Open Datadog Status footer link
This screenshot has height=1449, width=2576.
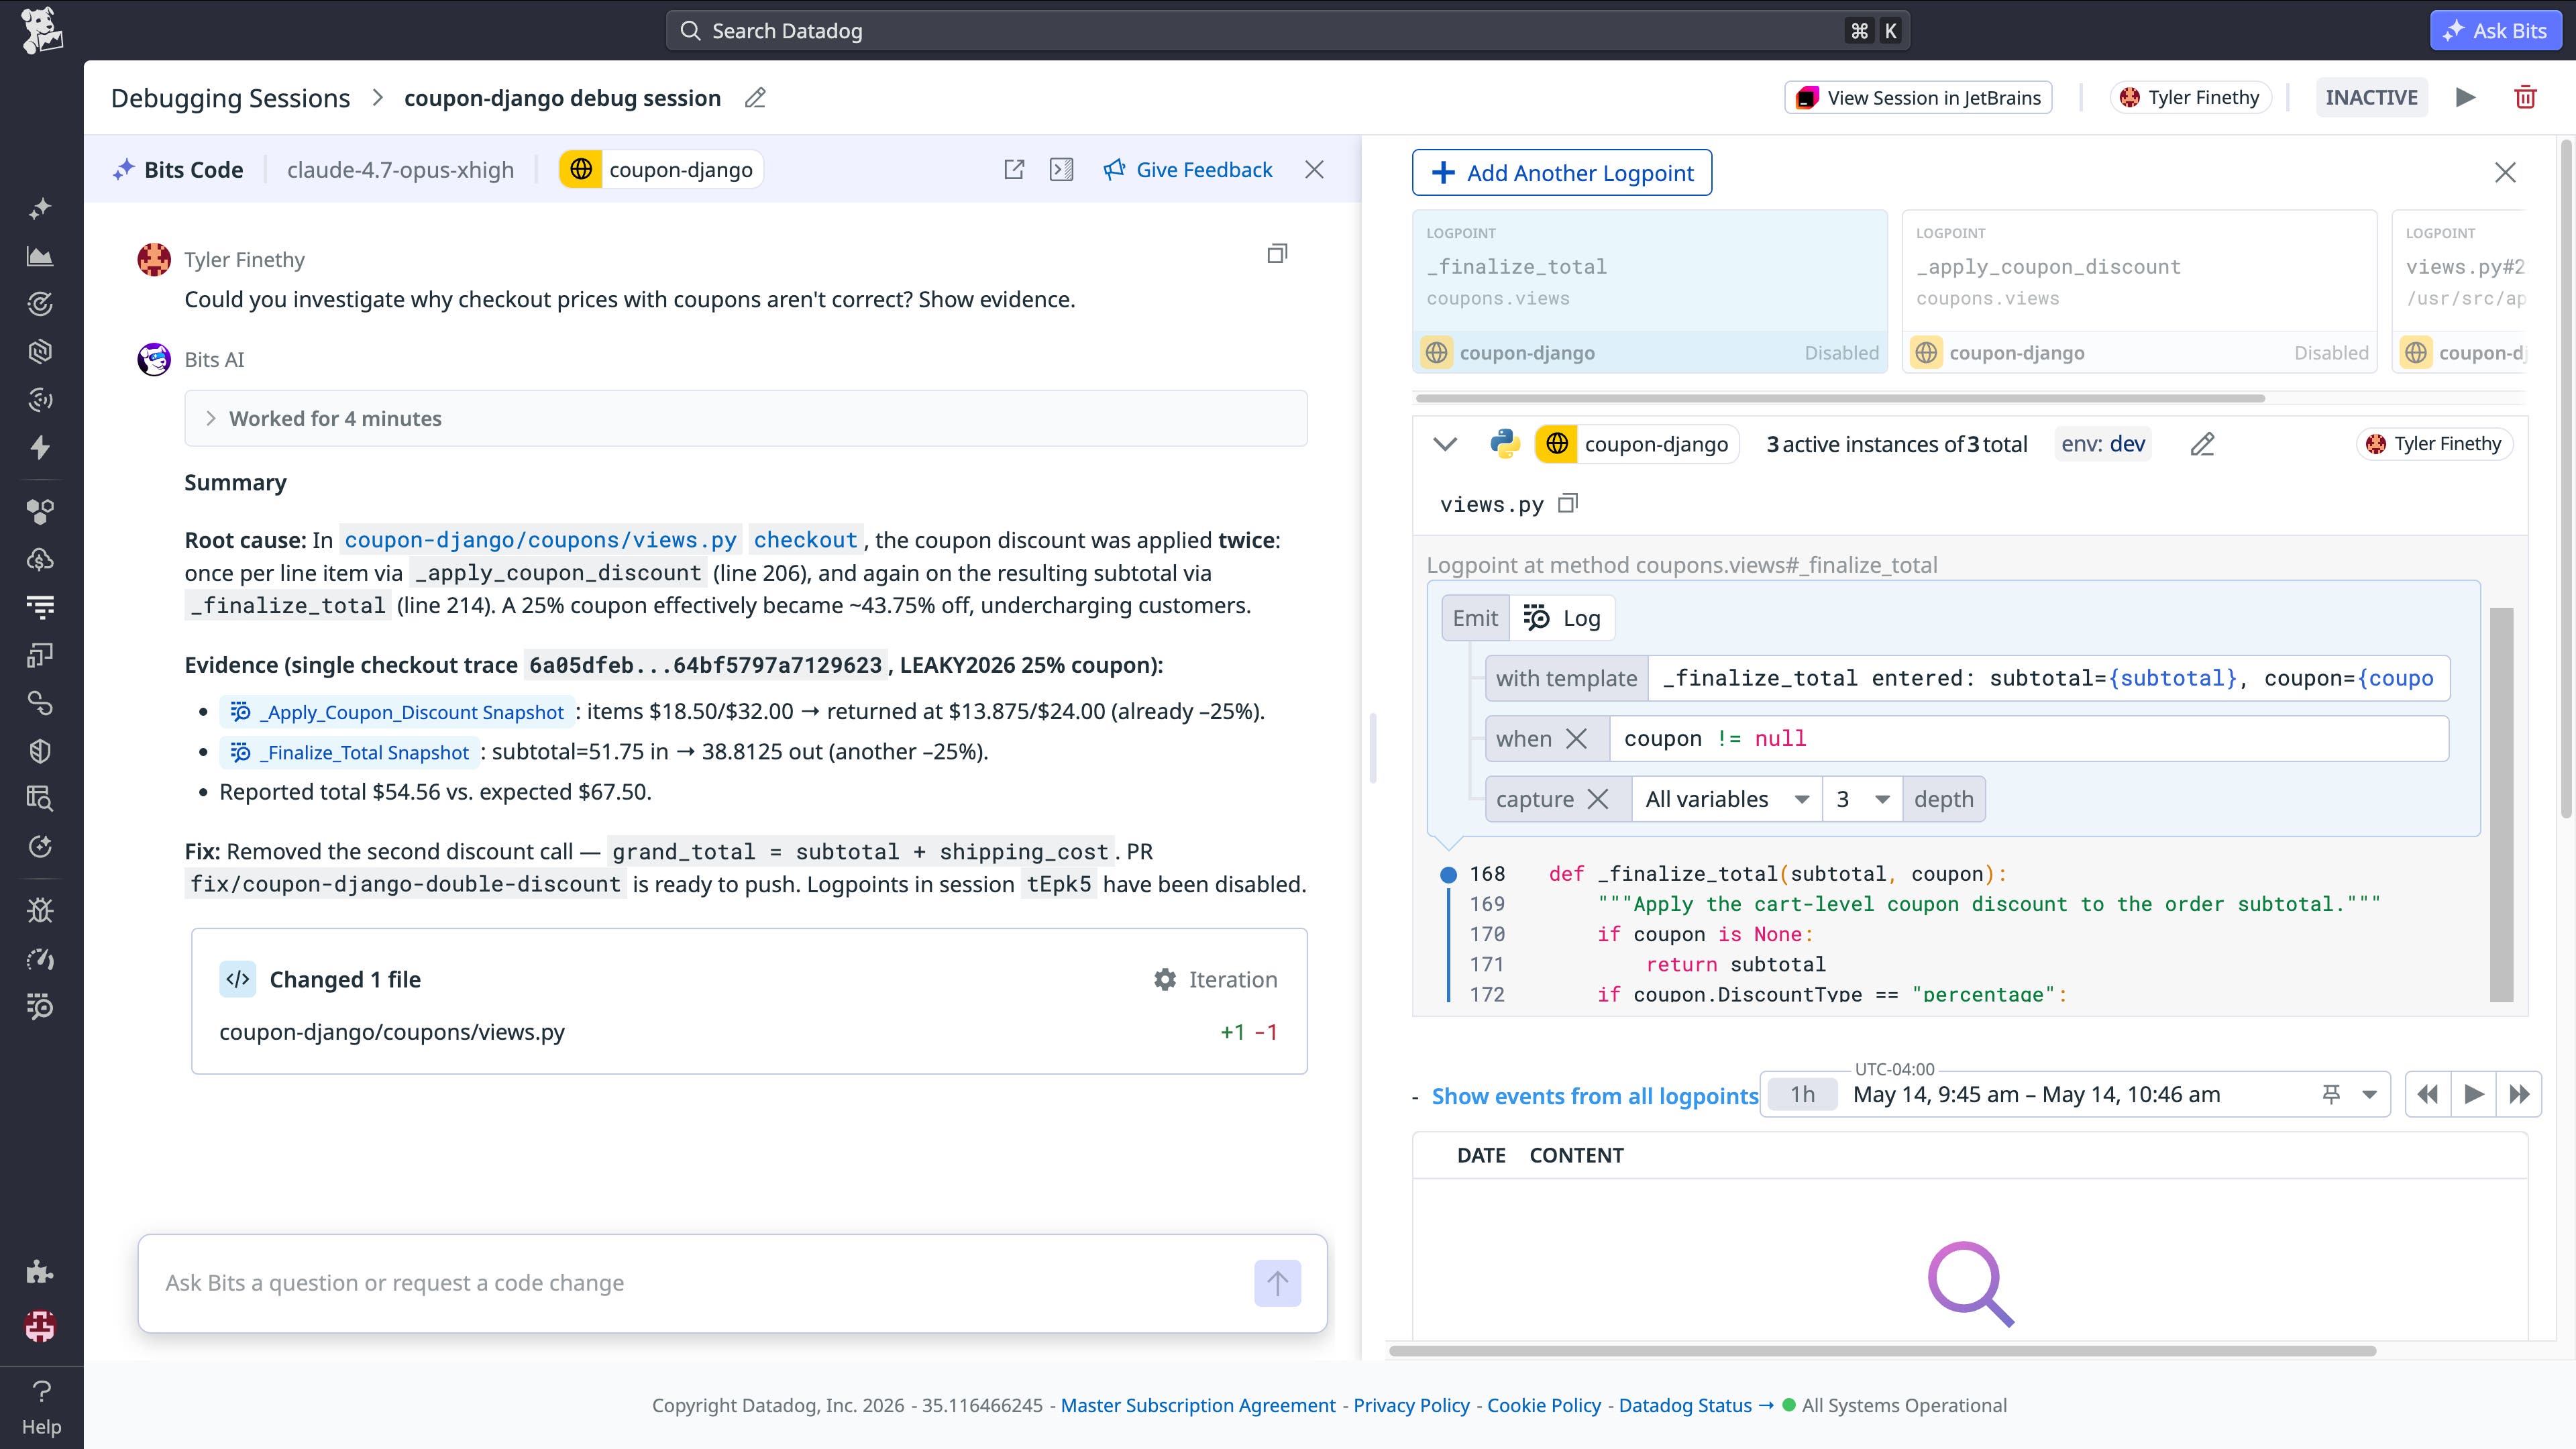[1696, 1405]
